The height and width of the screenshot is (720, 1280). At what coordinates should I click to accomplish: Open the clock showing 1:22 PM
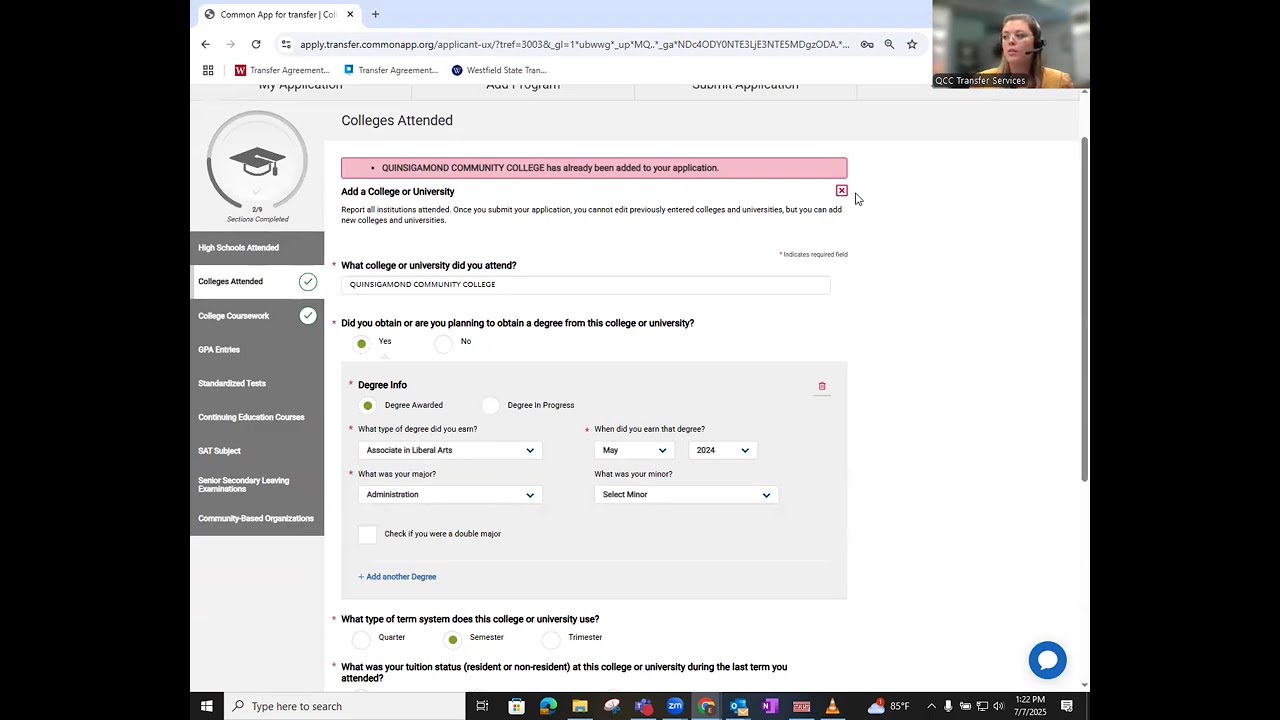(x=1030, y=706)
